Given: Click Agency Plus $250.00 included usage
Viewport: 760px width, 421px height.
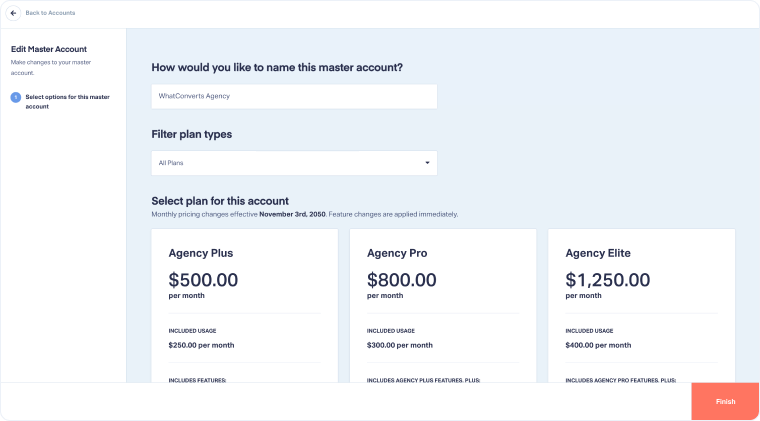Looking at the screenshot, I should (201, 345).
